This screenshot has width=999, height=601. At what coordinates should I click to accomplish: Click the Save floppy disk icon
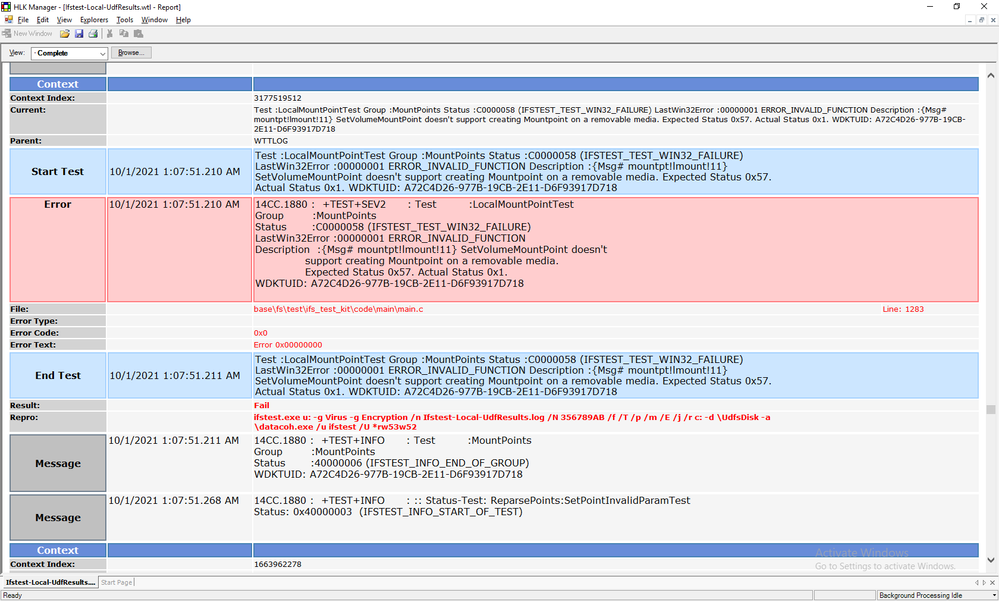[x=79, y=34]
